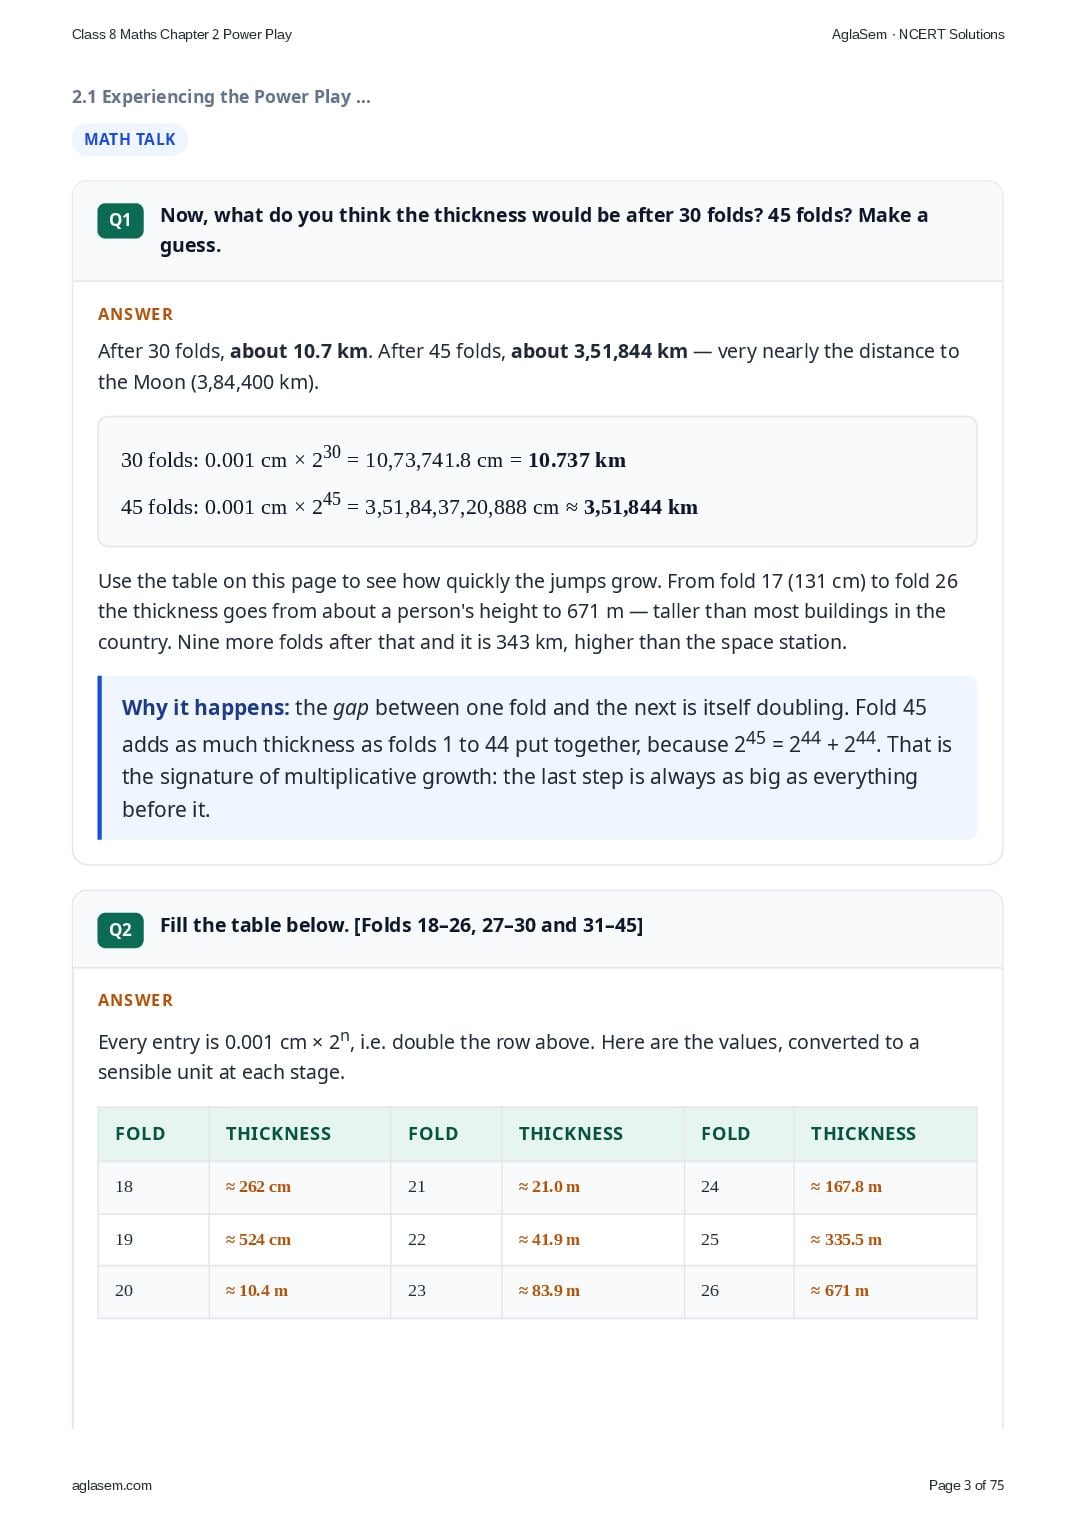Image resolution: width=1076 pixels, height=1522 pixels.
Task: Select the MATH TALK pill label
Action: 130,139
